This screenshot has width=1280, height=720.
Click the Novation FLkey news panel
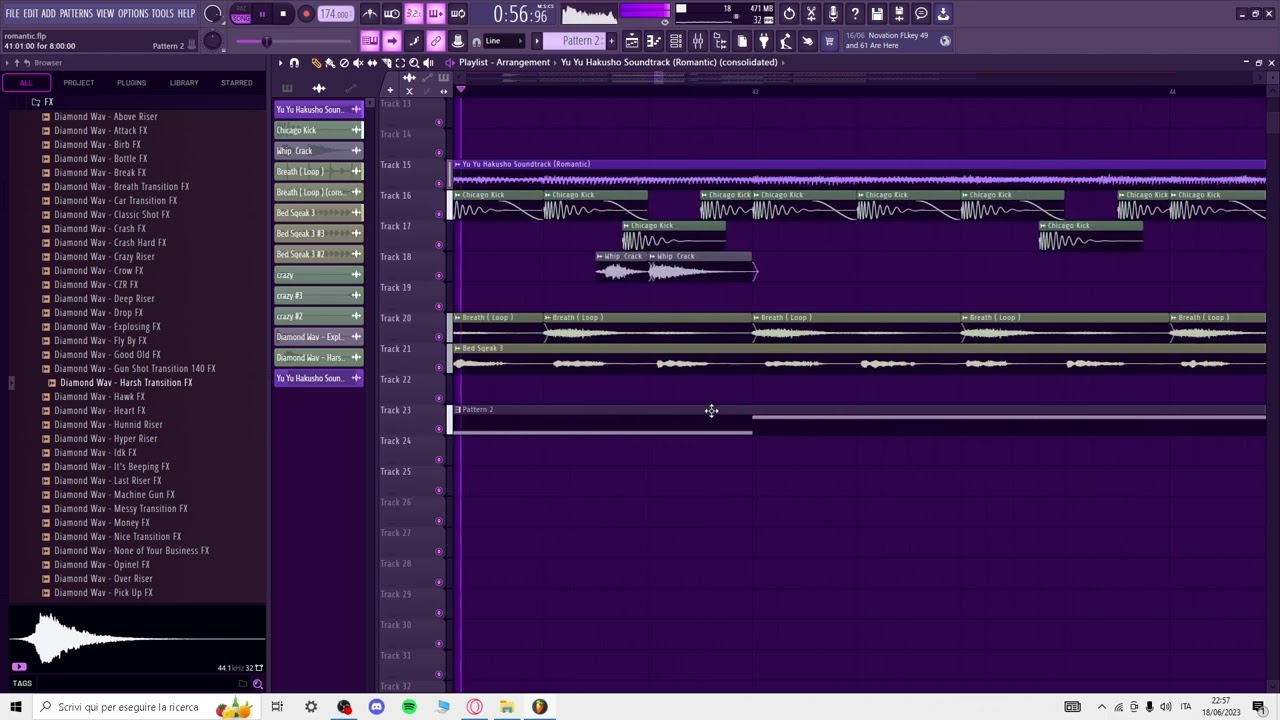click(x=899, y=41)
